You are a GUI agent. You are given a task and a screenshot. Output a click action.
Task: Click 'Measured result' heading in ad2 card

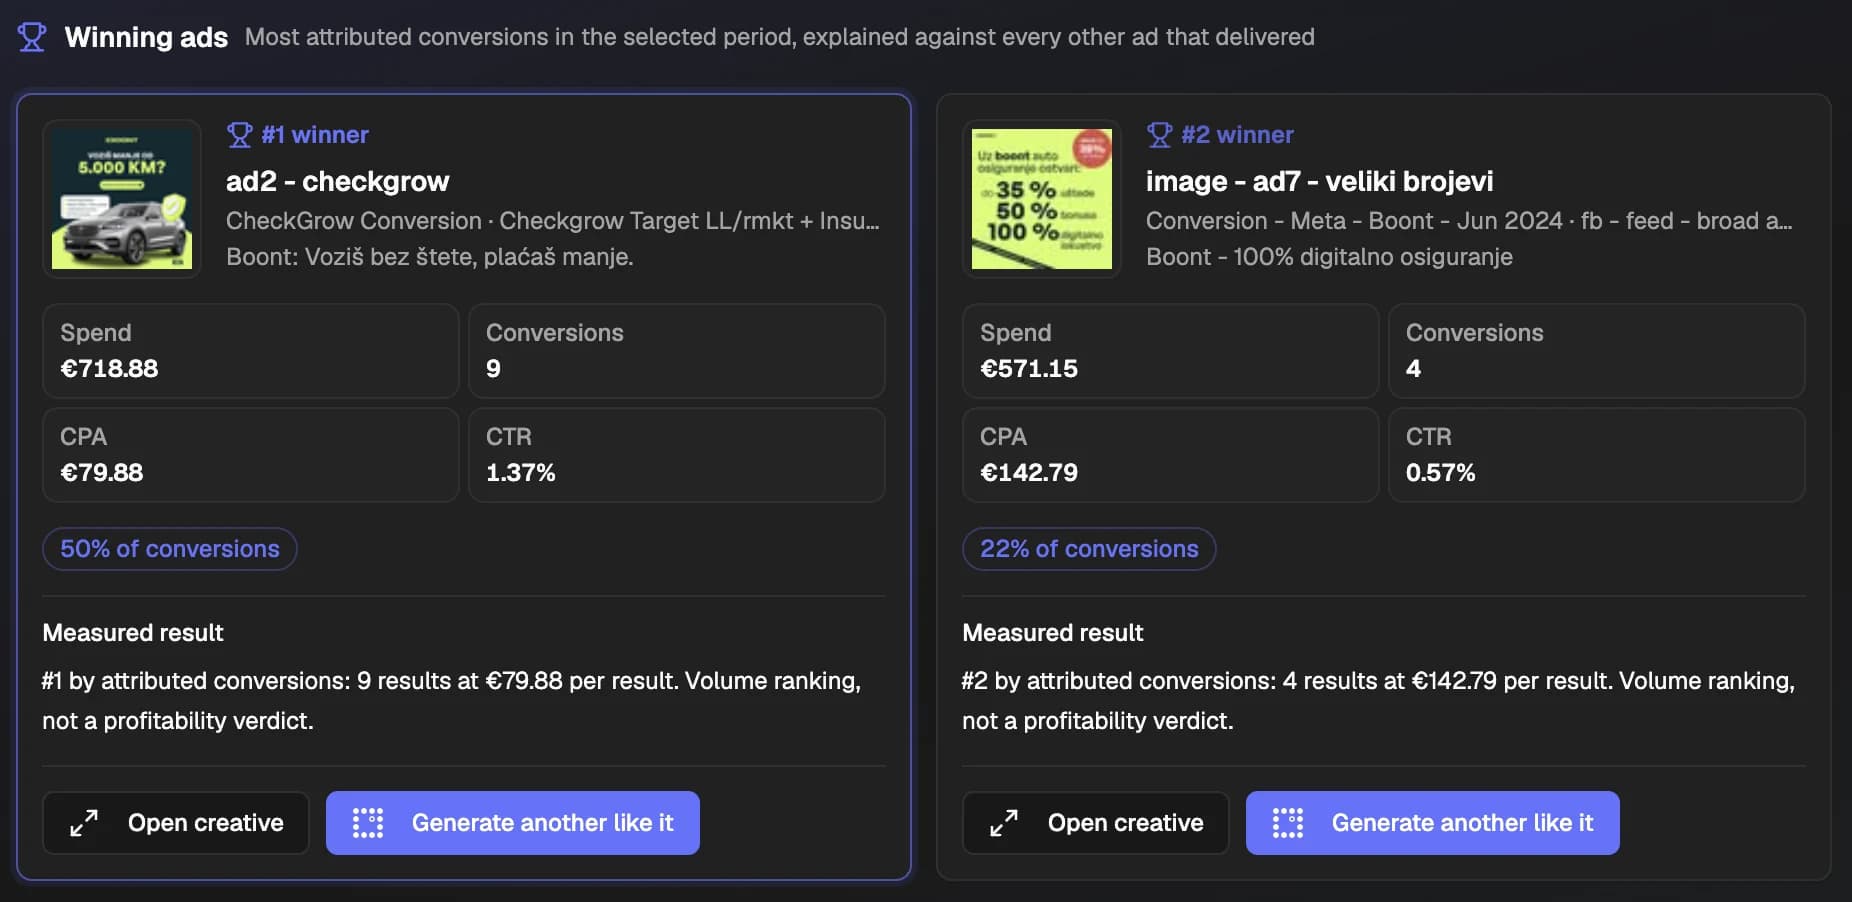[x=133, y=633]
